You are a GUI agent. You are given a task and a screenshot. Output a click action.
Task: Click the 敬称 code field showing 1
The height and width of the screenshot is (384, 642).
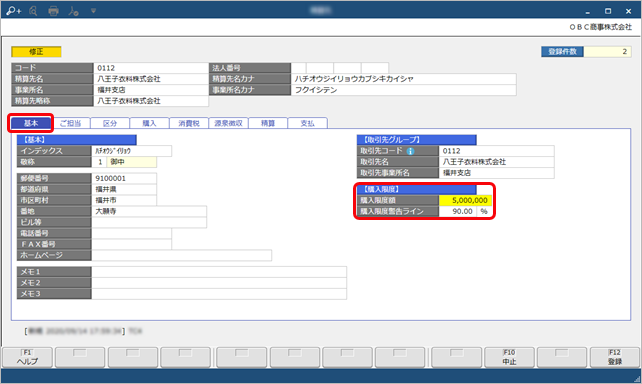tap(99, 162)
